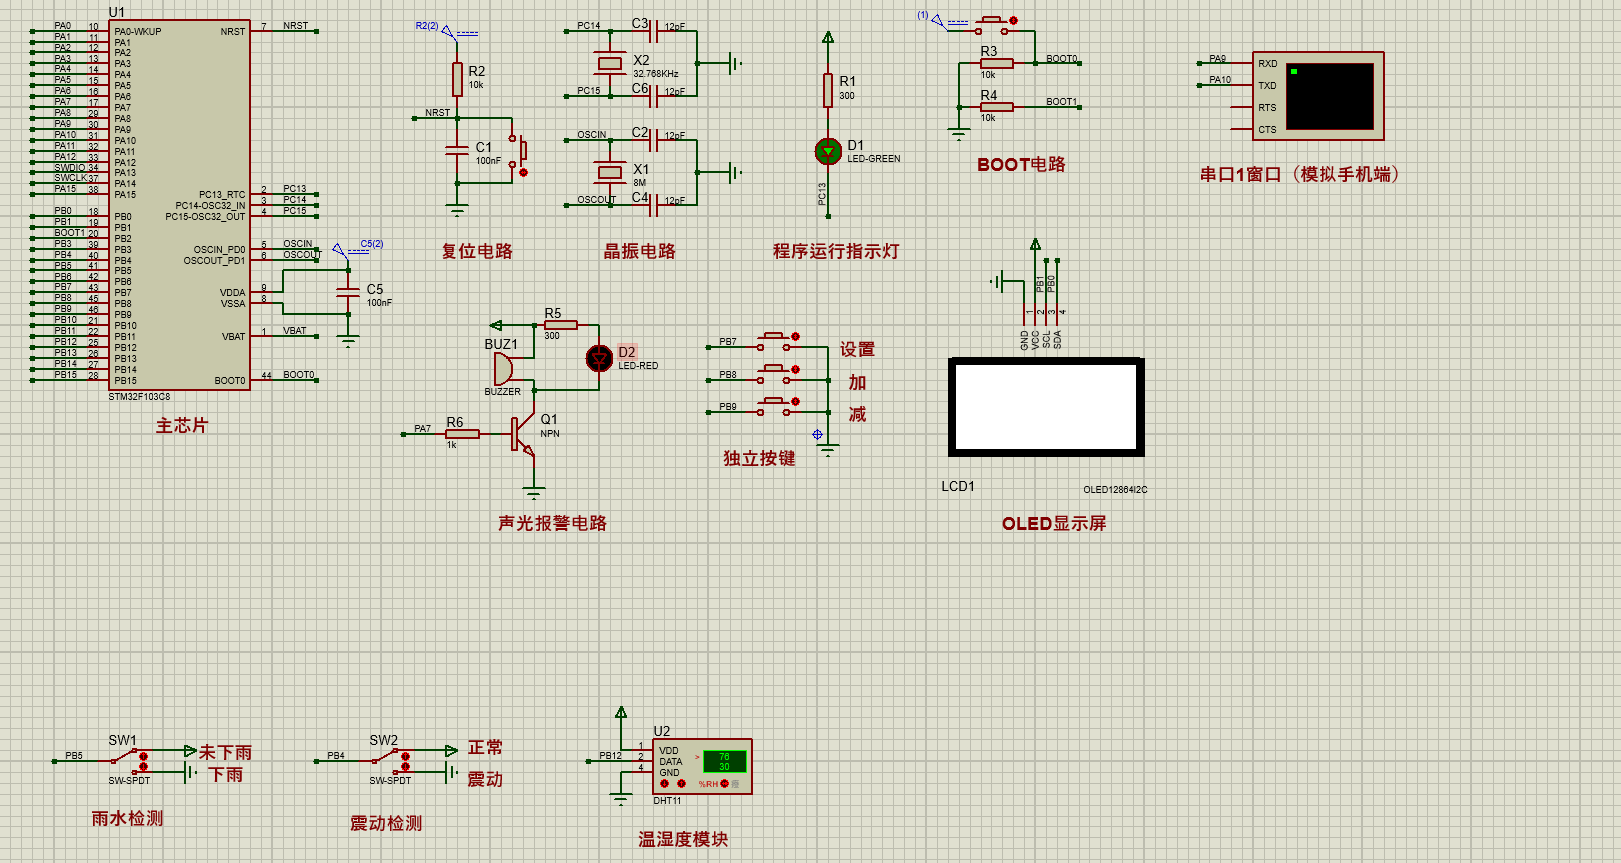Select the DHT11 sensor U2 body
The width and height of the screenshot is (1621, 863).
702,767
